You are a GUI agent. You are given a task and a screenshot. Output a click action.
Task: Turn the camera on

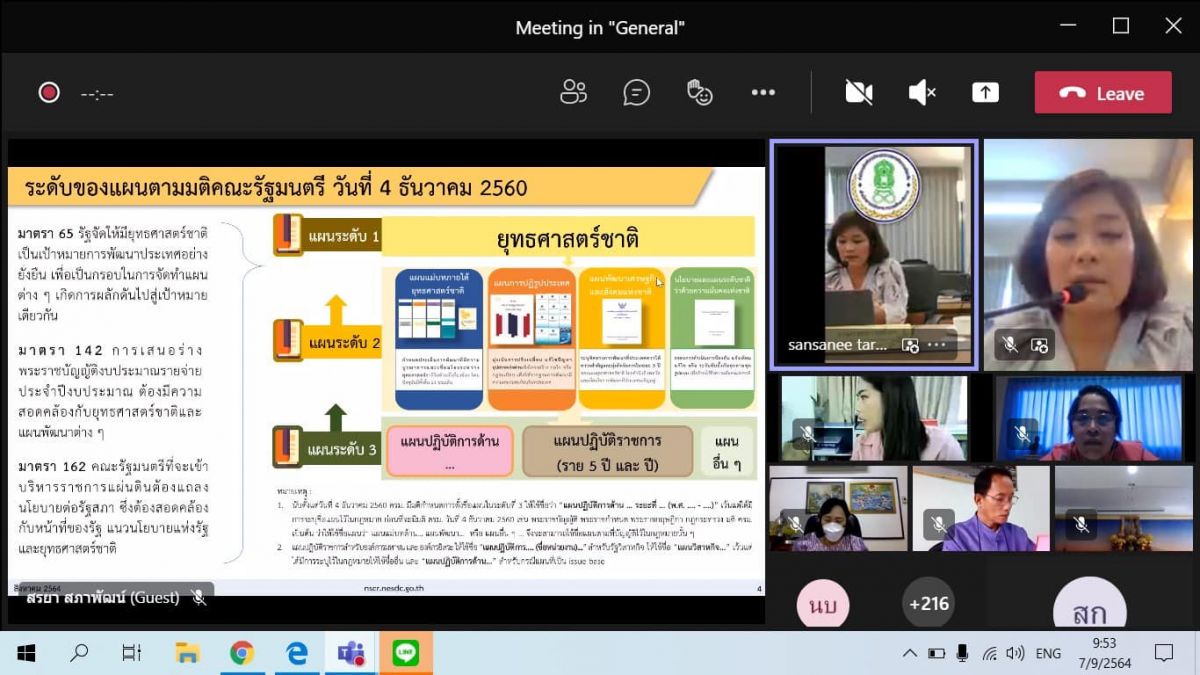[x=858, y=93]
